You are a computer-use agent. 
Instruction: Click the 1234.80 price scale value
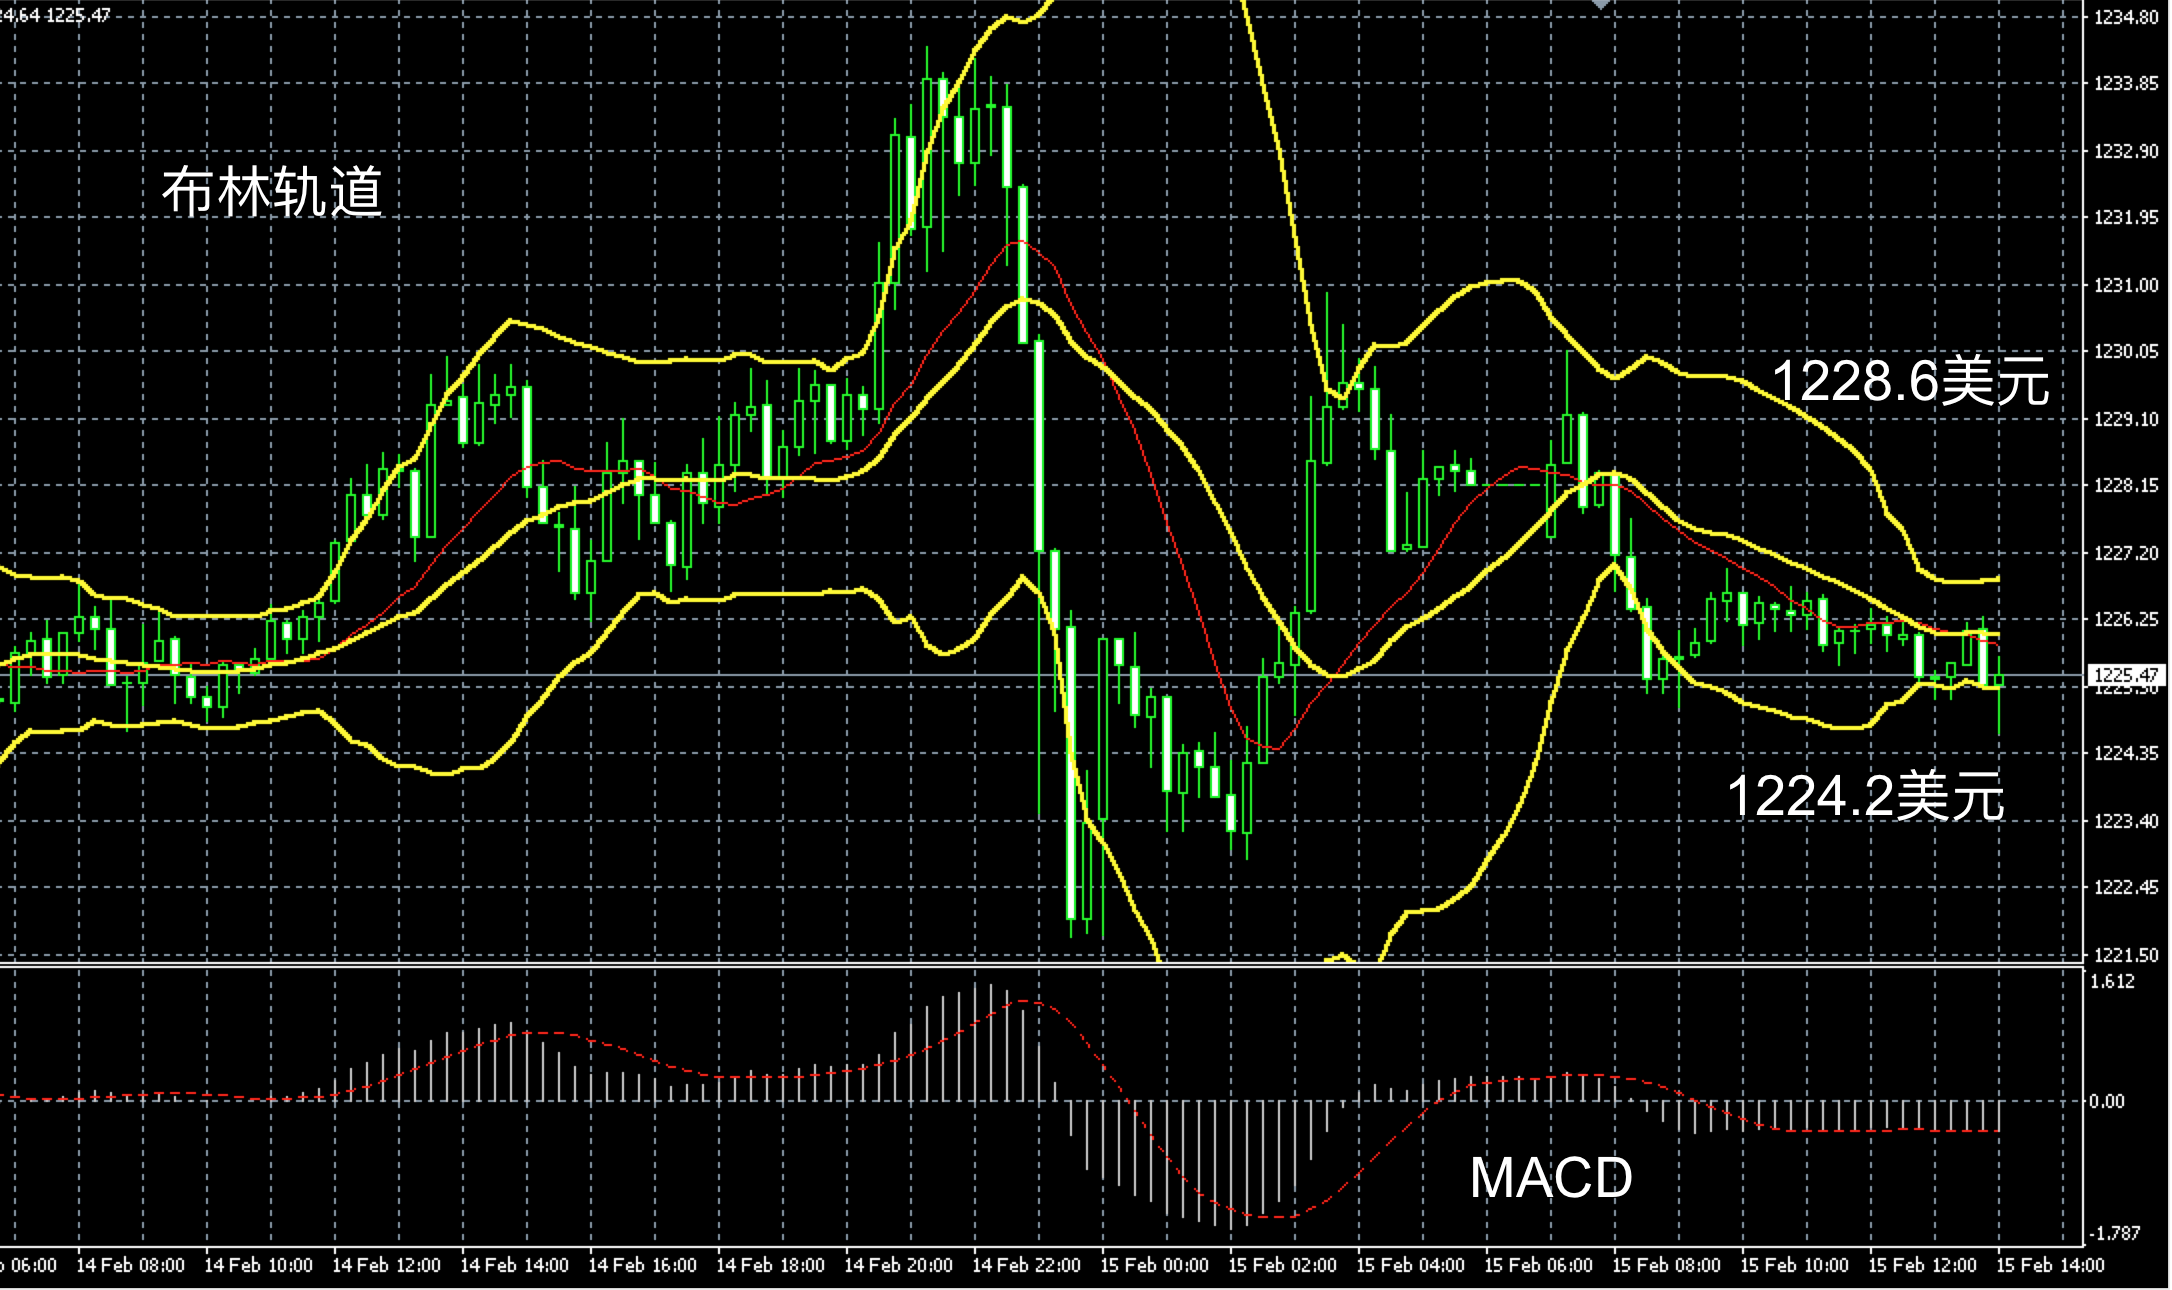click(x=2126, y=17)
